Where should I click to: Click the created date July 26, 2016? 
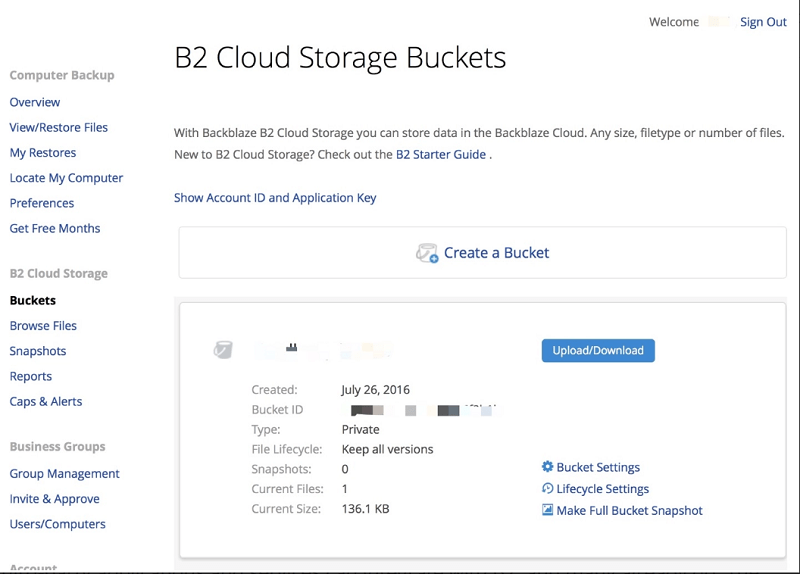pos(376,390)
